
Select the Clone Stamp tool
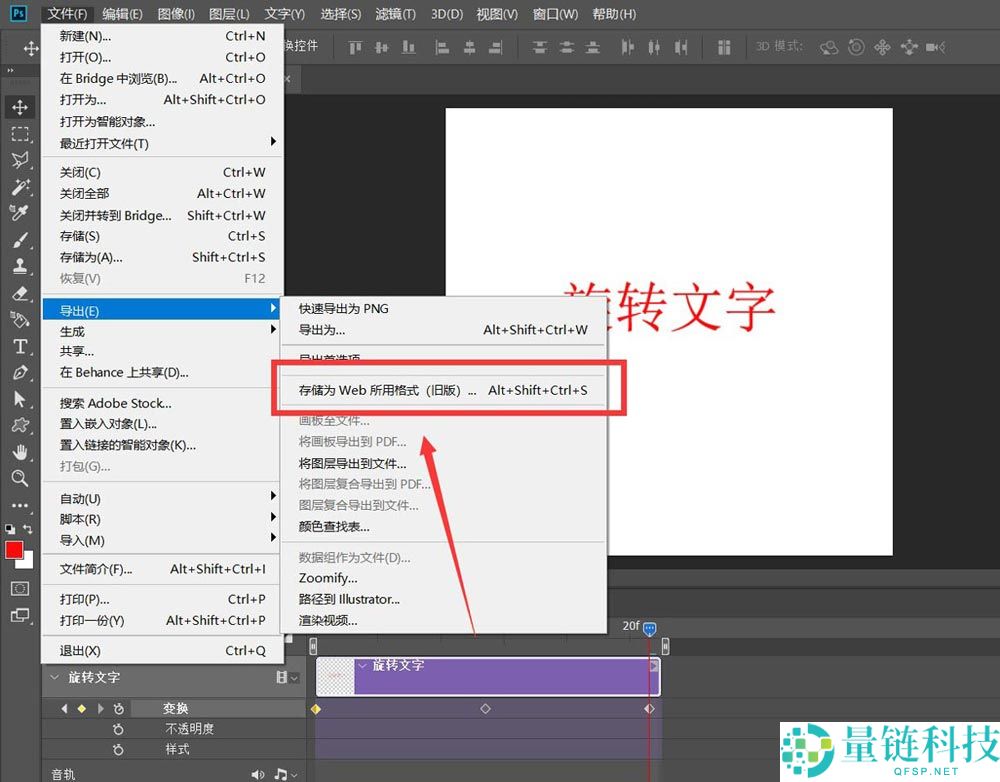[19, 266]
